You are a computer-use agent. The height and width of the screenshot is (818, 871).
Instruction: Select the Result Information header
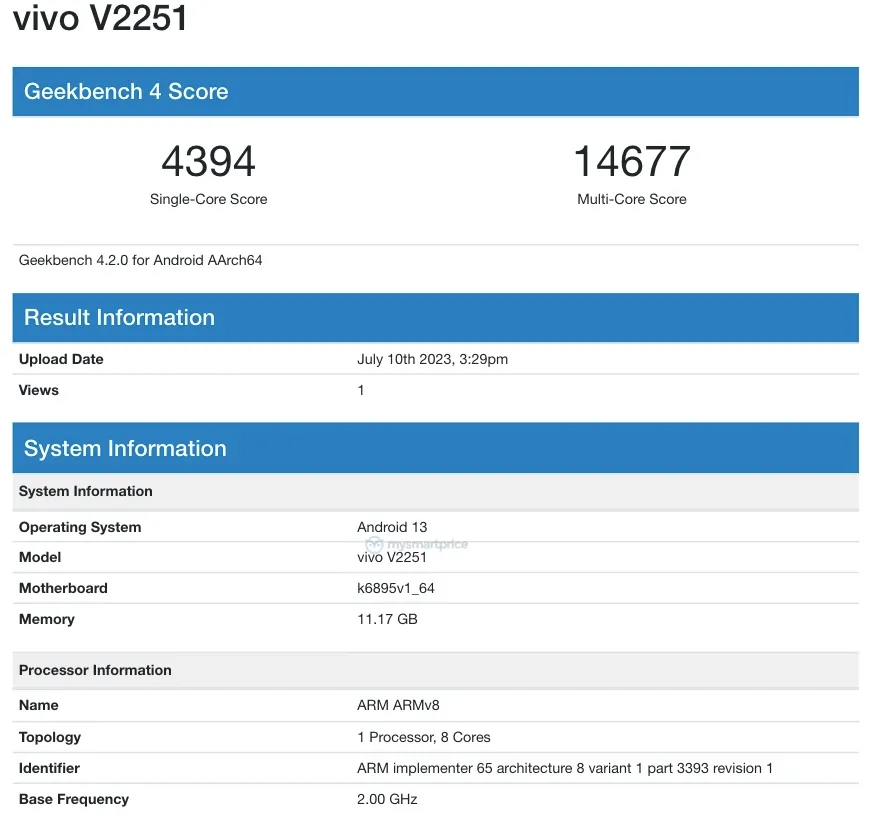click(x=119, y=317)
